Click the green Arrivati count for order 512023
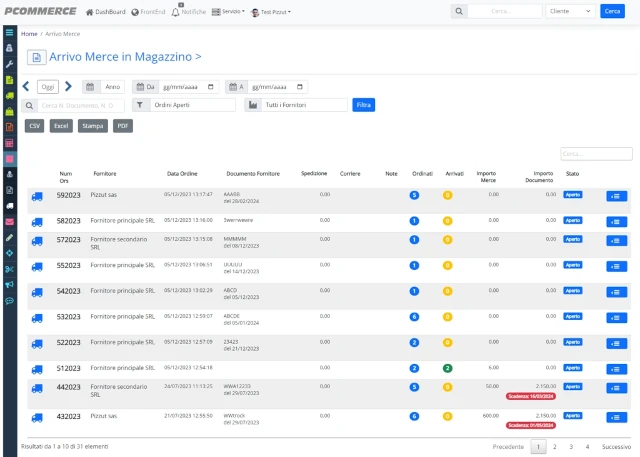 447,368
